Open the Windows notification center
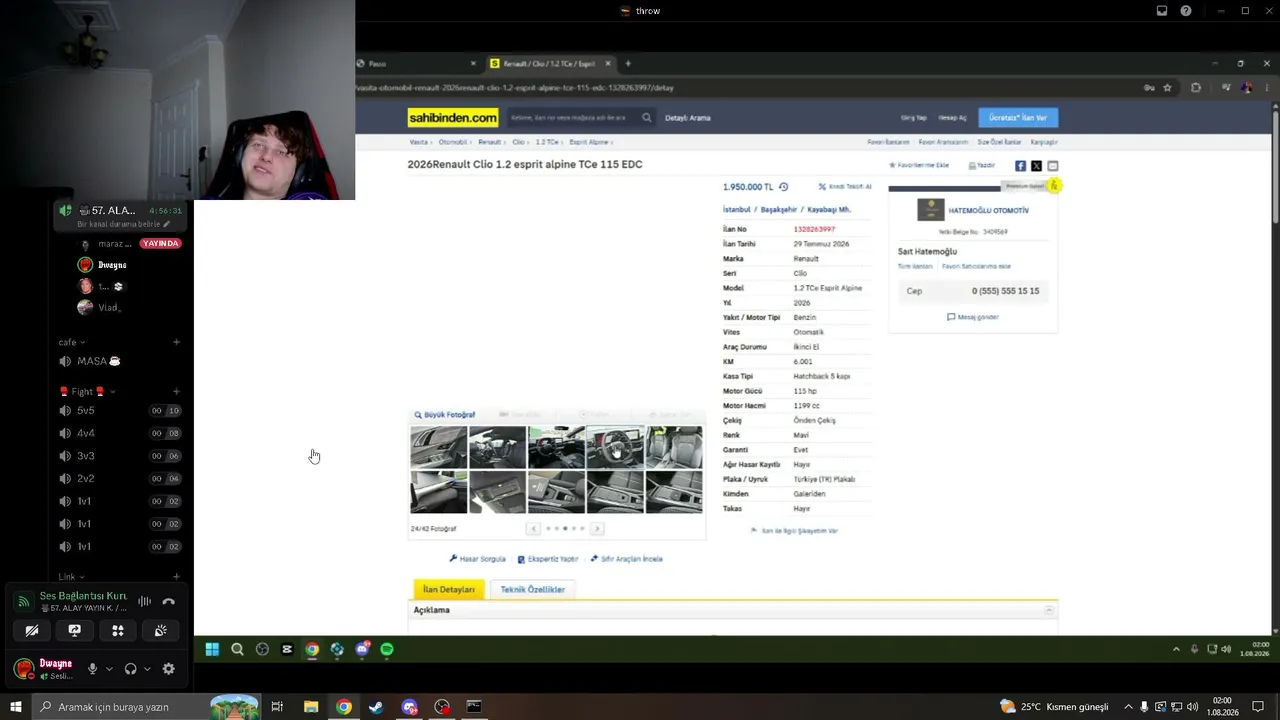1280x720 pixels. (1258, 707)
